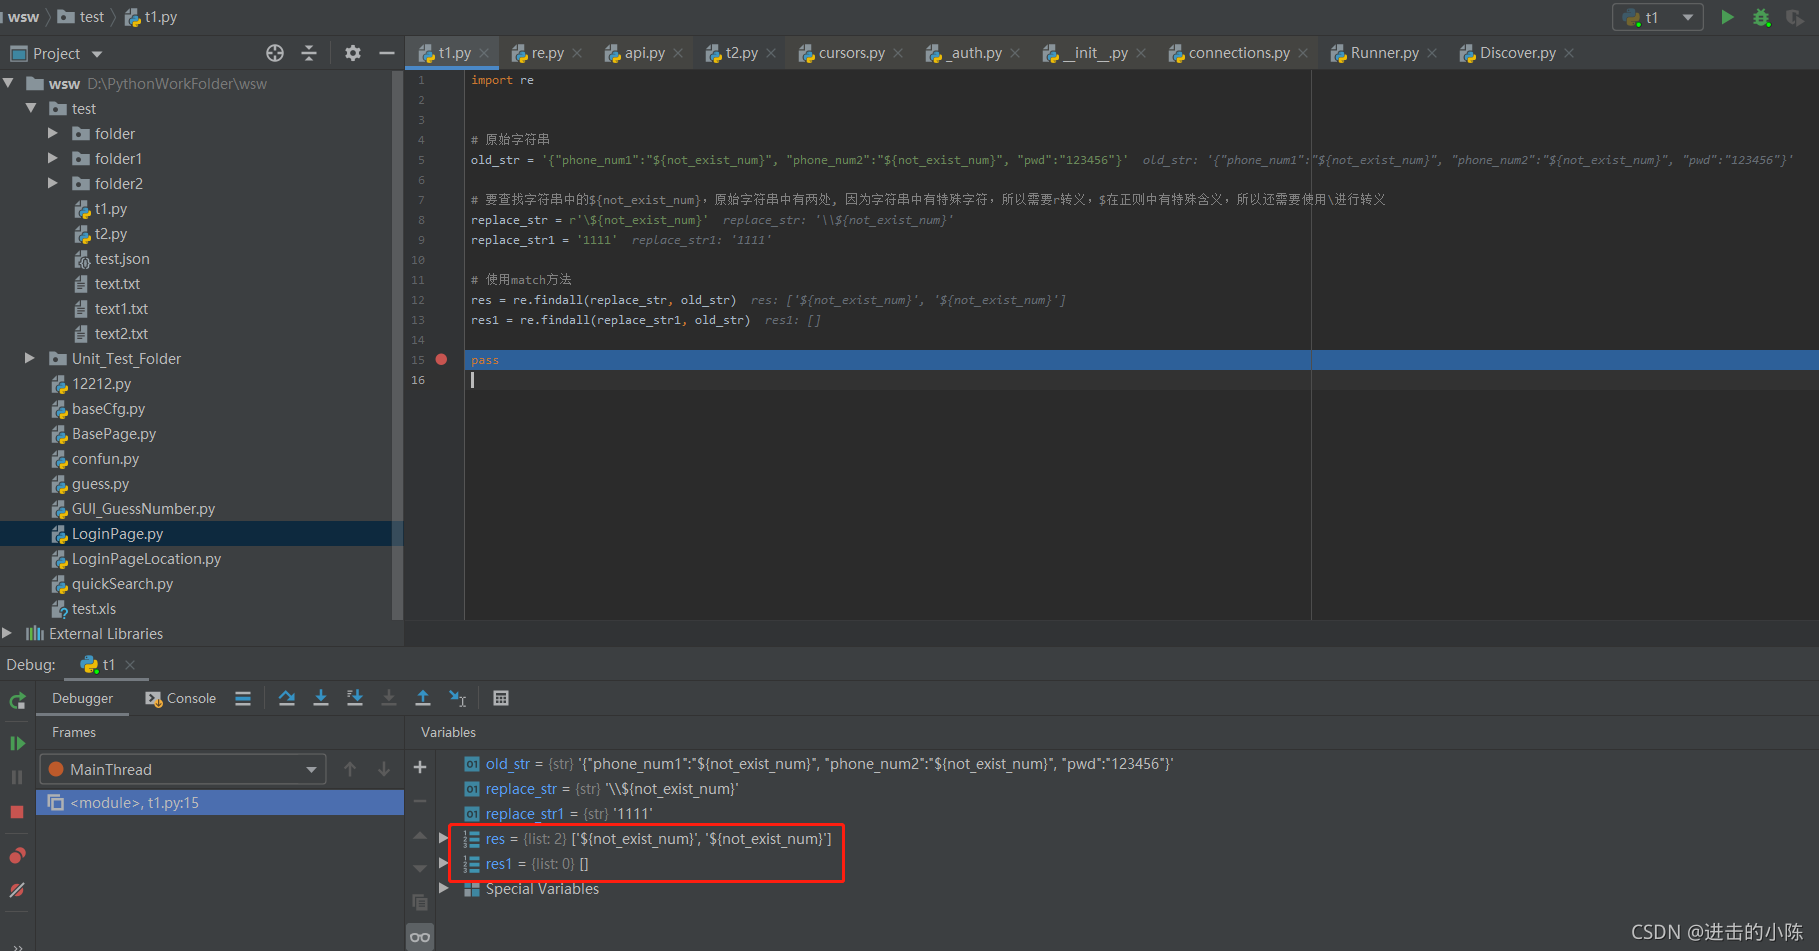Expand the res1 list variable
1819x951 pixels.
443,863
